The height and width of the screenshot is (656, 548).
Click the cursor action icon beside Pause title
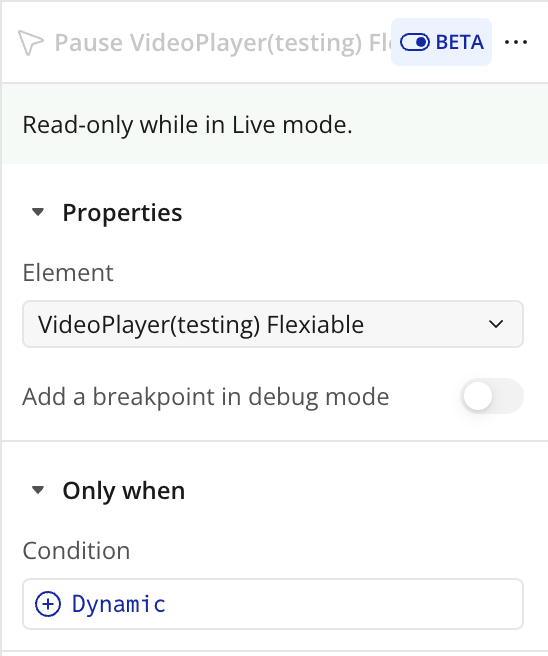(31, 42)
